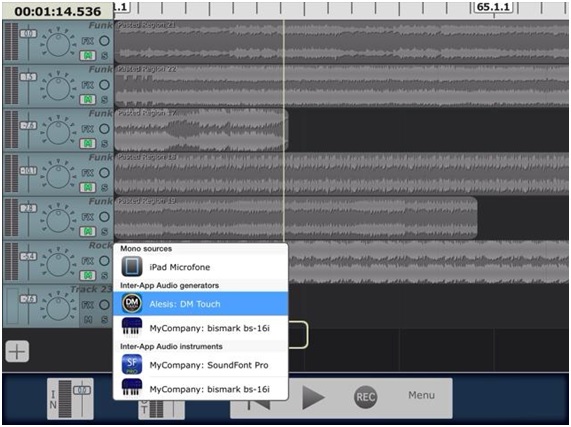Screen dimensions: 571x427
Task: Click pan knob on the Rock track
Action: pyautogui.click(x=58, y=265)
